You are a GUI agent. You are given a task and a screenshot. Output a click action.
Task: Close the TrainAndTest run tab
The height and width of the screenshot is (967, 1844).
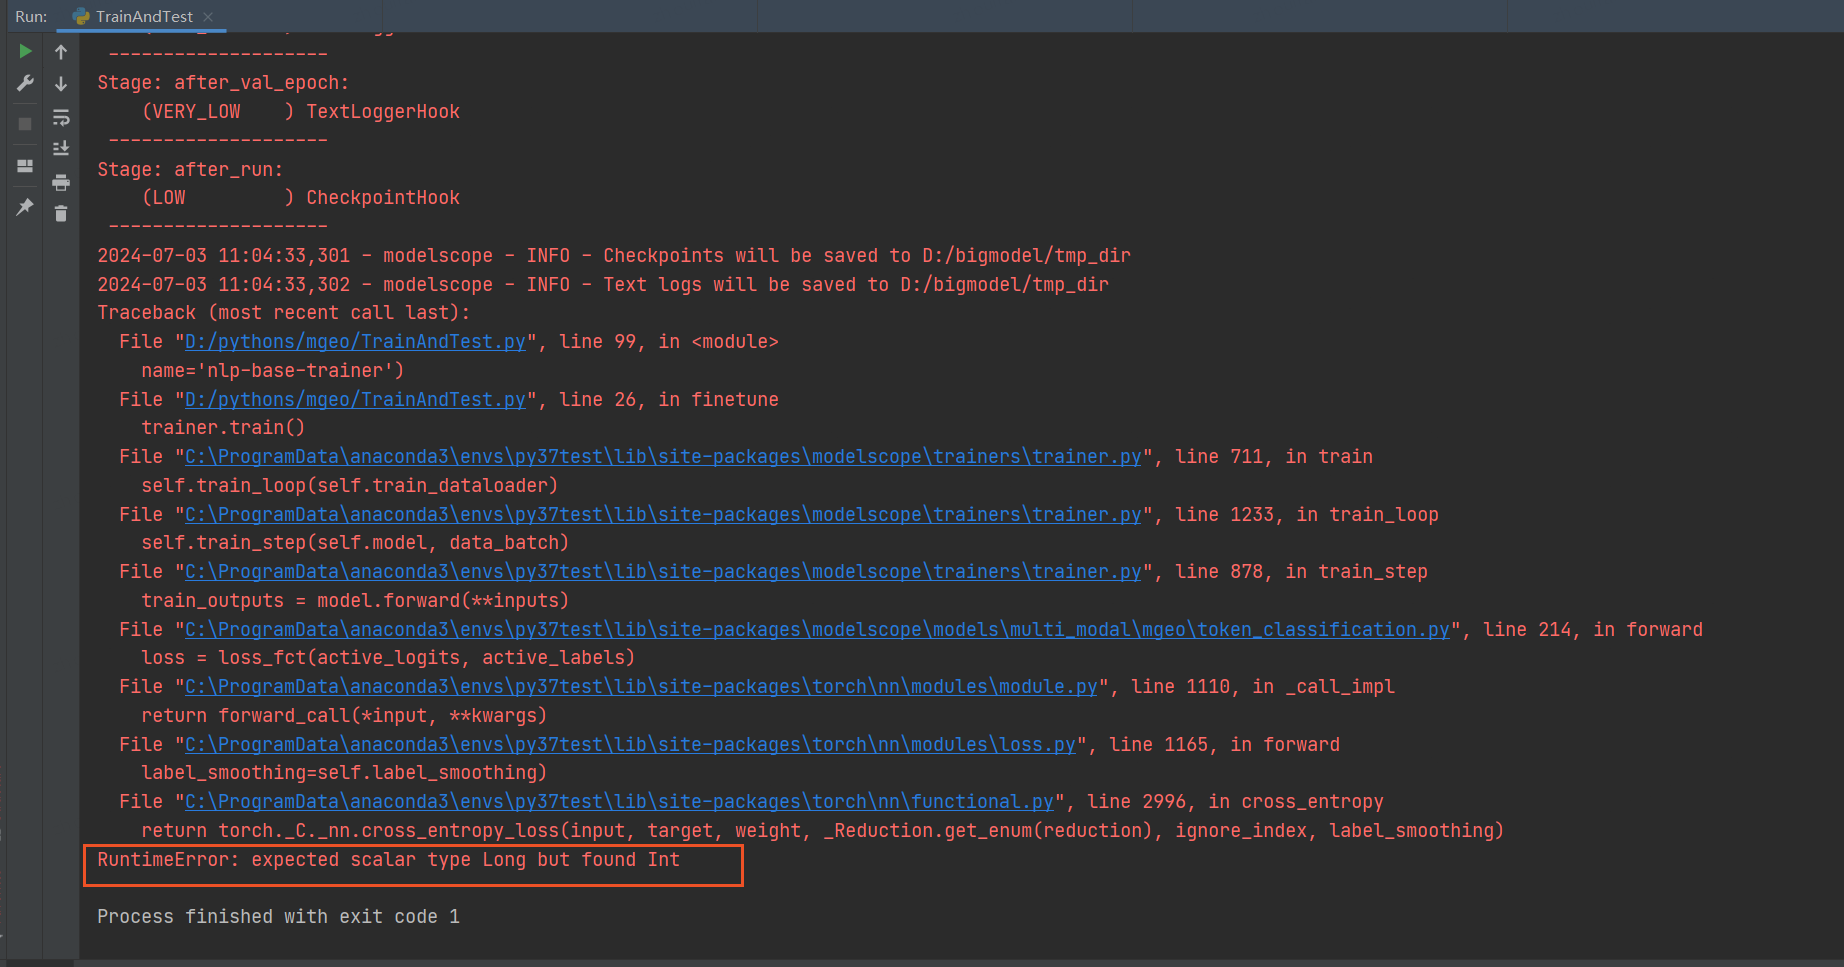click(208, 16)
